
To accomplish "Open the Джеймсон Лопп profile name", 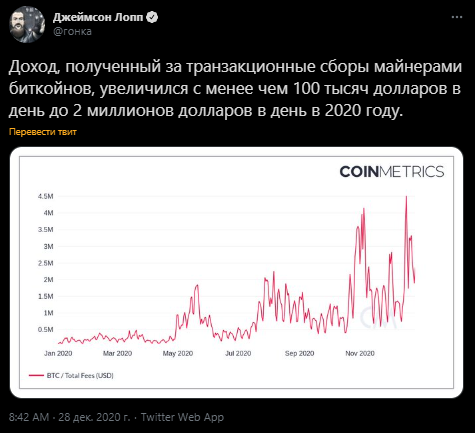I will [x=98, y=17].
